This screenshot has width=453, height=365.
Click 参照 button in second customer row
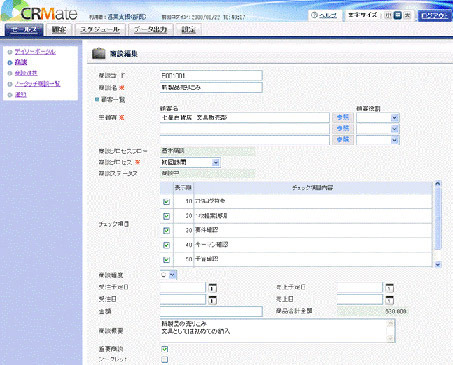[343, 128]
